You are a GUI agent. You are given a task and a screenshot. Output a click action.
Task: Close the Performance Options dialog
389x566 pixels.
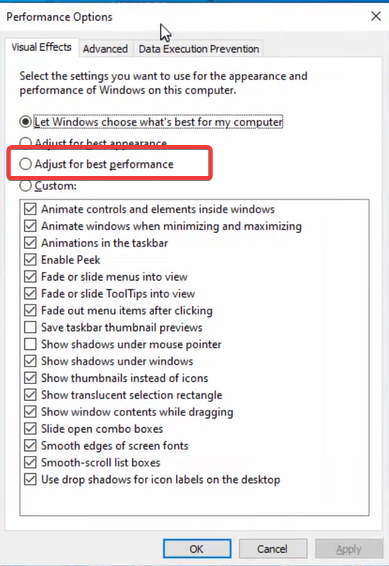point(376,16)
